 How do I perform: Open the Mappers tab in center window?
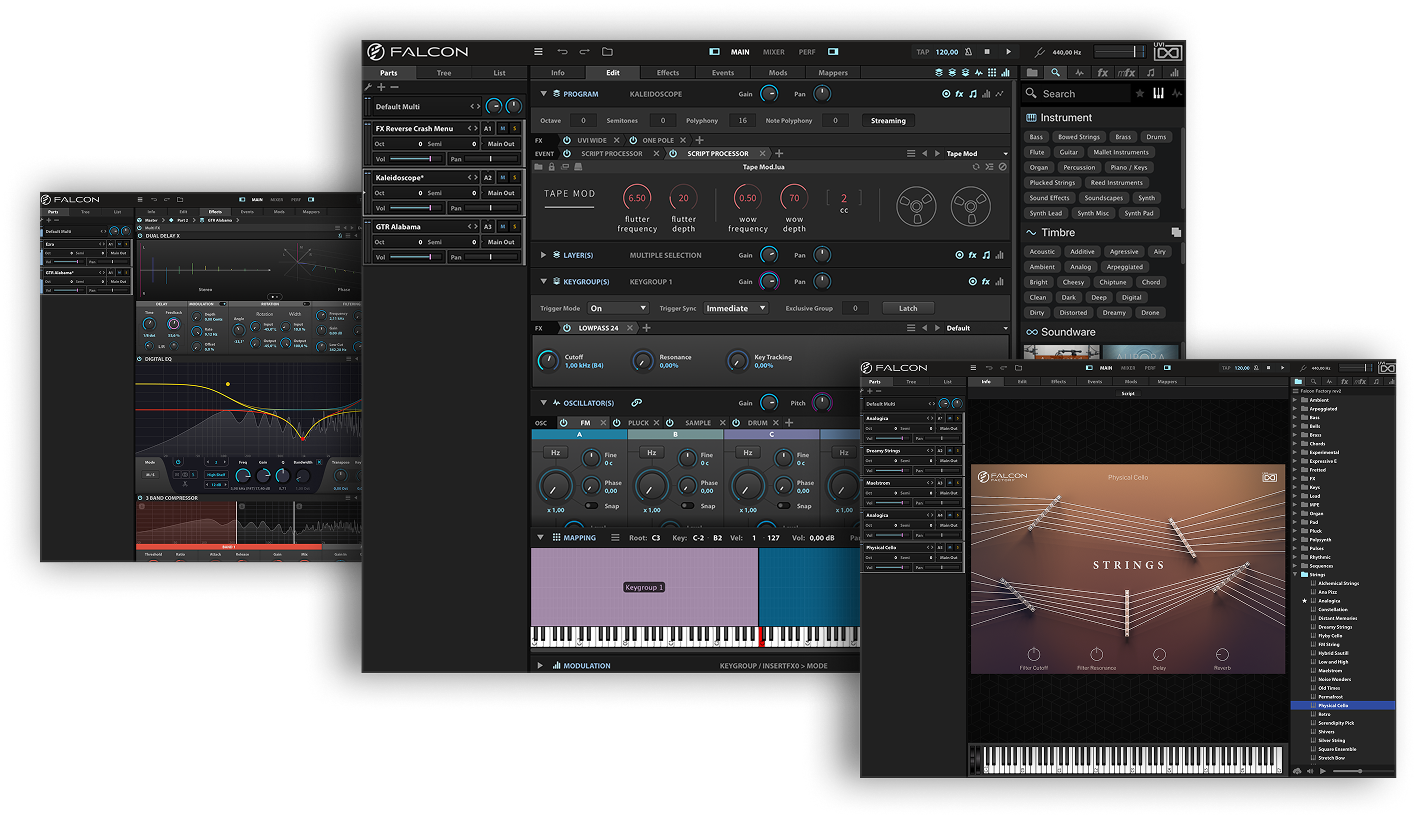coord(833,73)
